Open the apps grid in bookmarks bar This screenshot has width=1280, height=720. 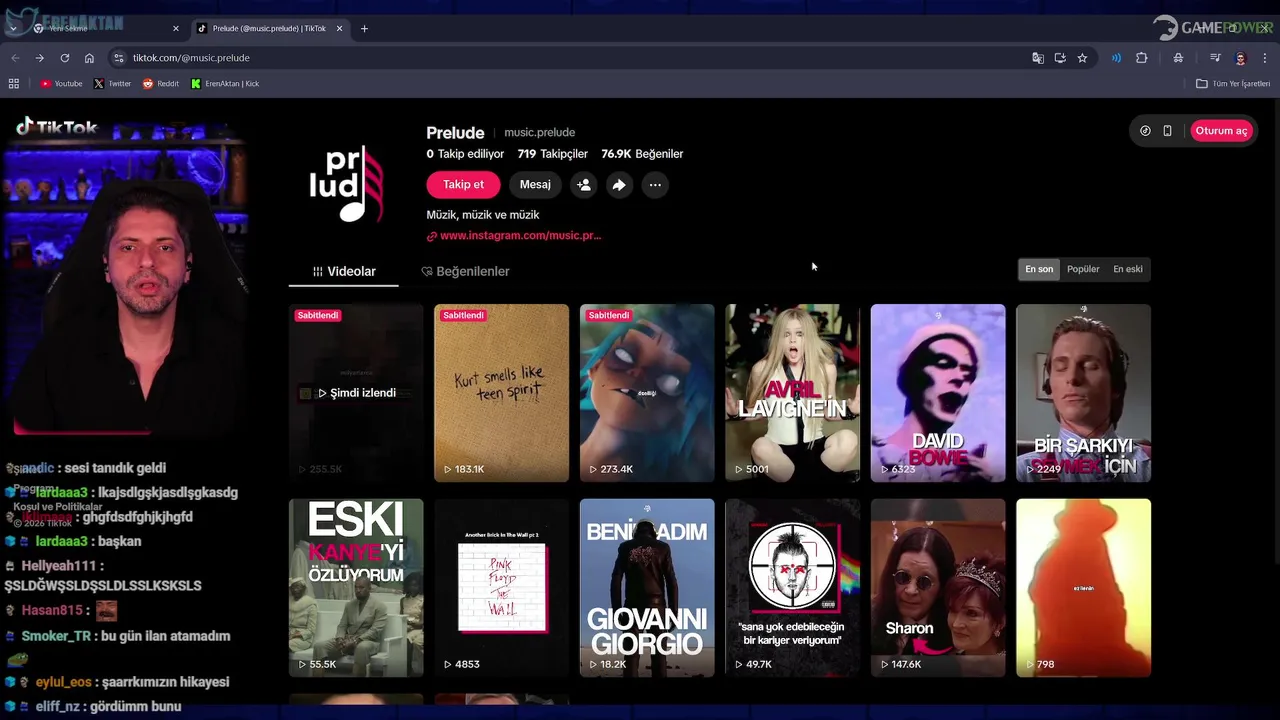[x=14, y=84]
